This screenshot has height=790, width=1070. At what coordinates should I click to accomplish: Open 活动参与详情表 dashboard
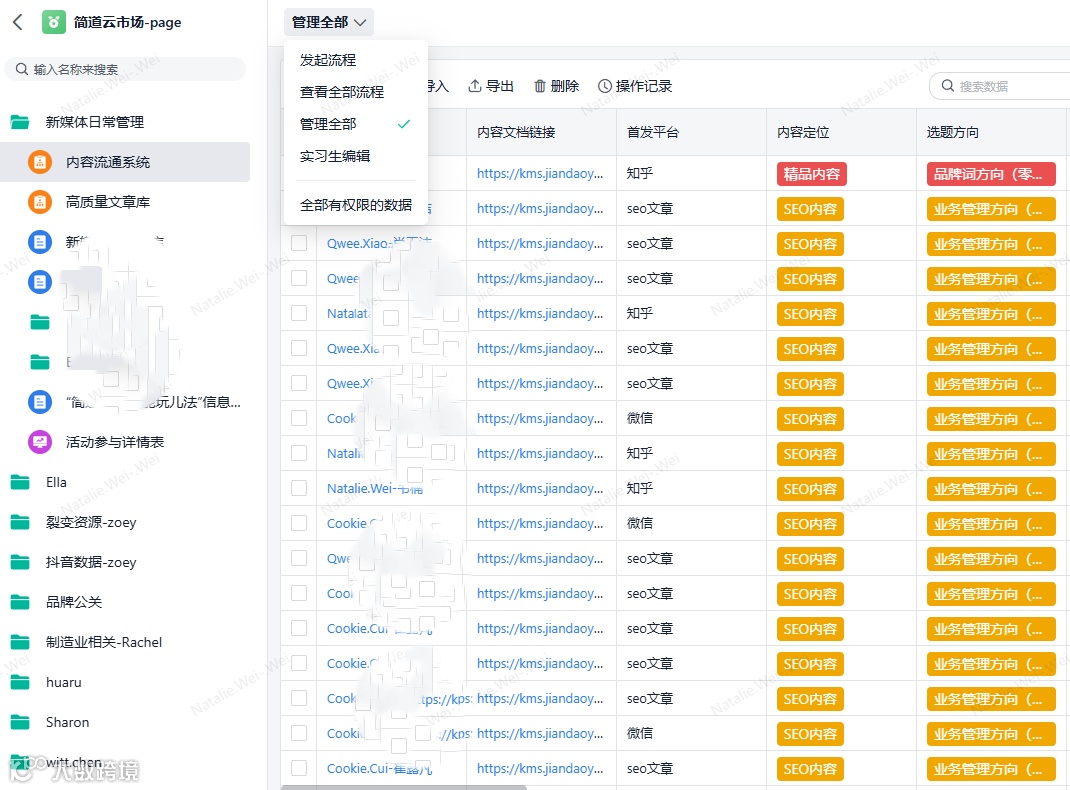point(125,442)
